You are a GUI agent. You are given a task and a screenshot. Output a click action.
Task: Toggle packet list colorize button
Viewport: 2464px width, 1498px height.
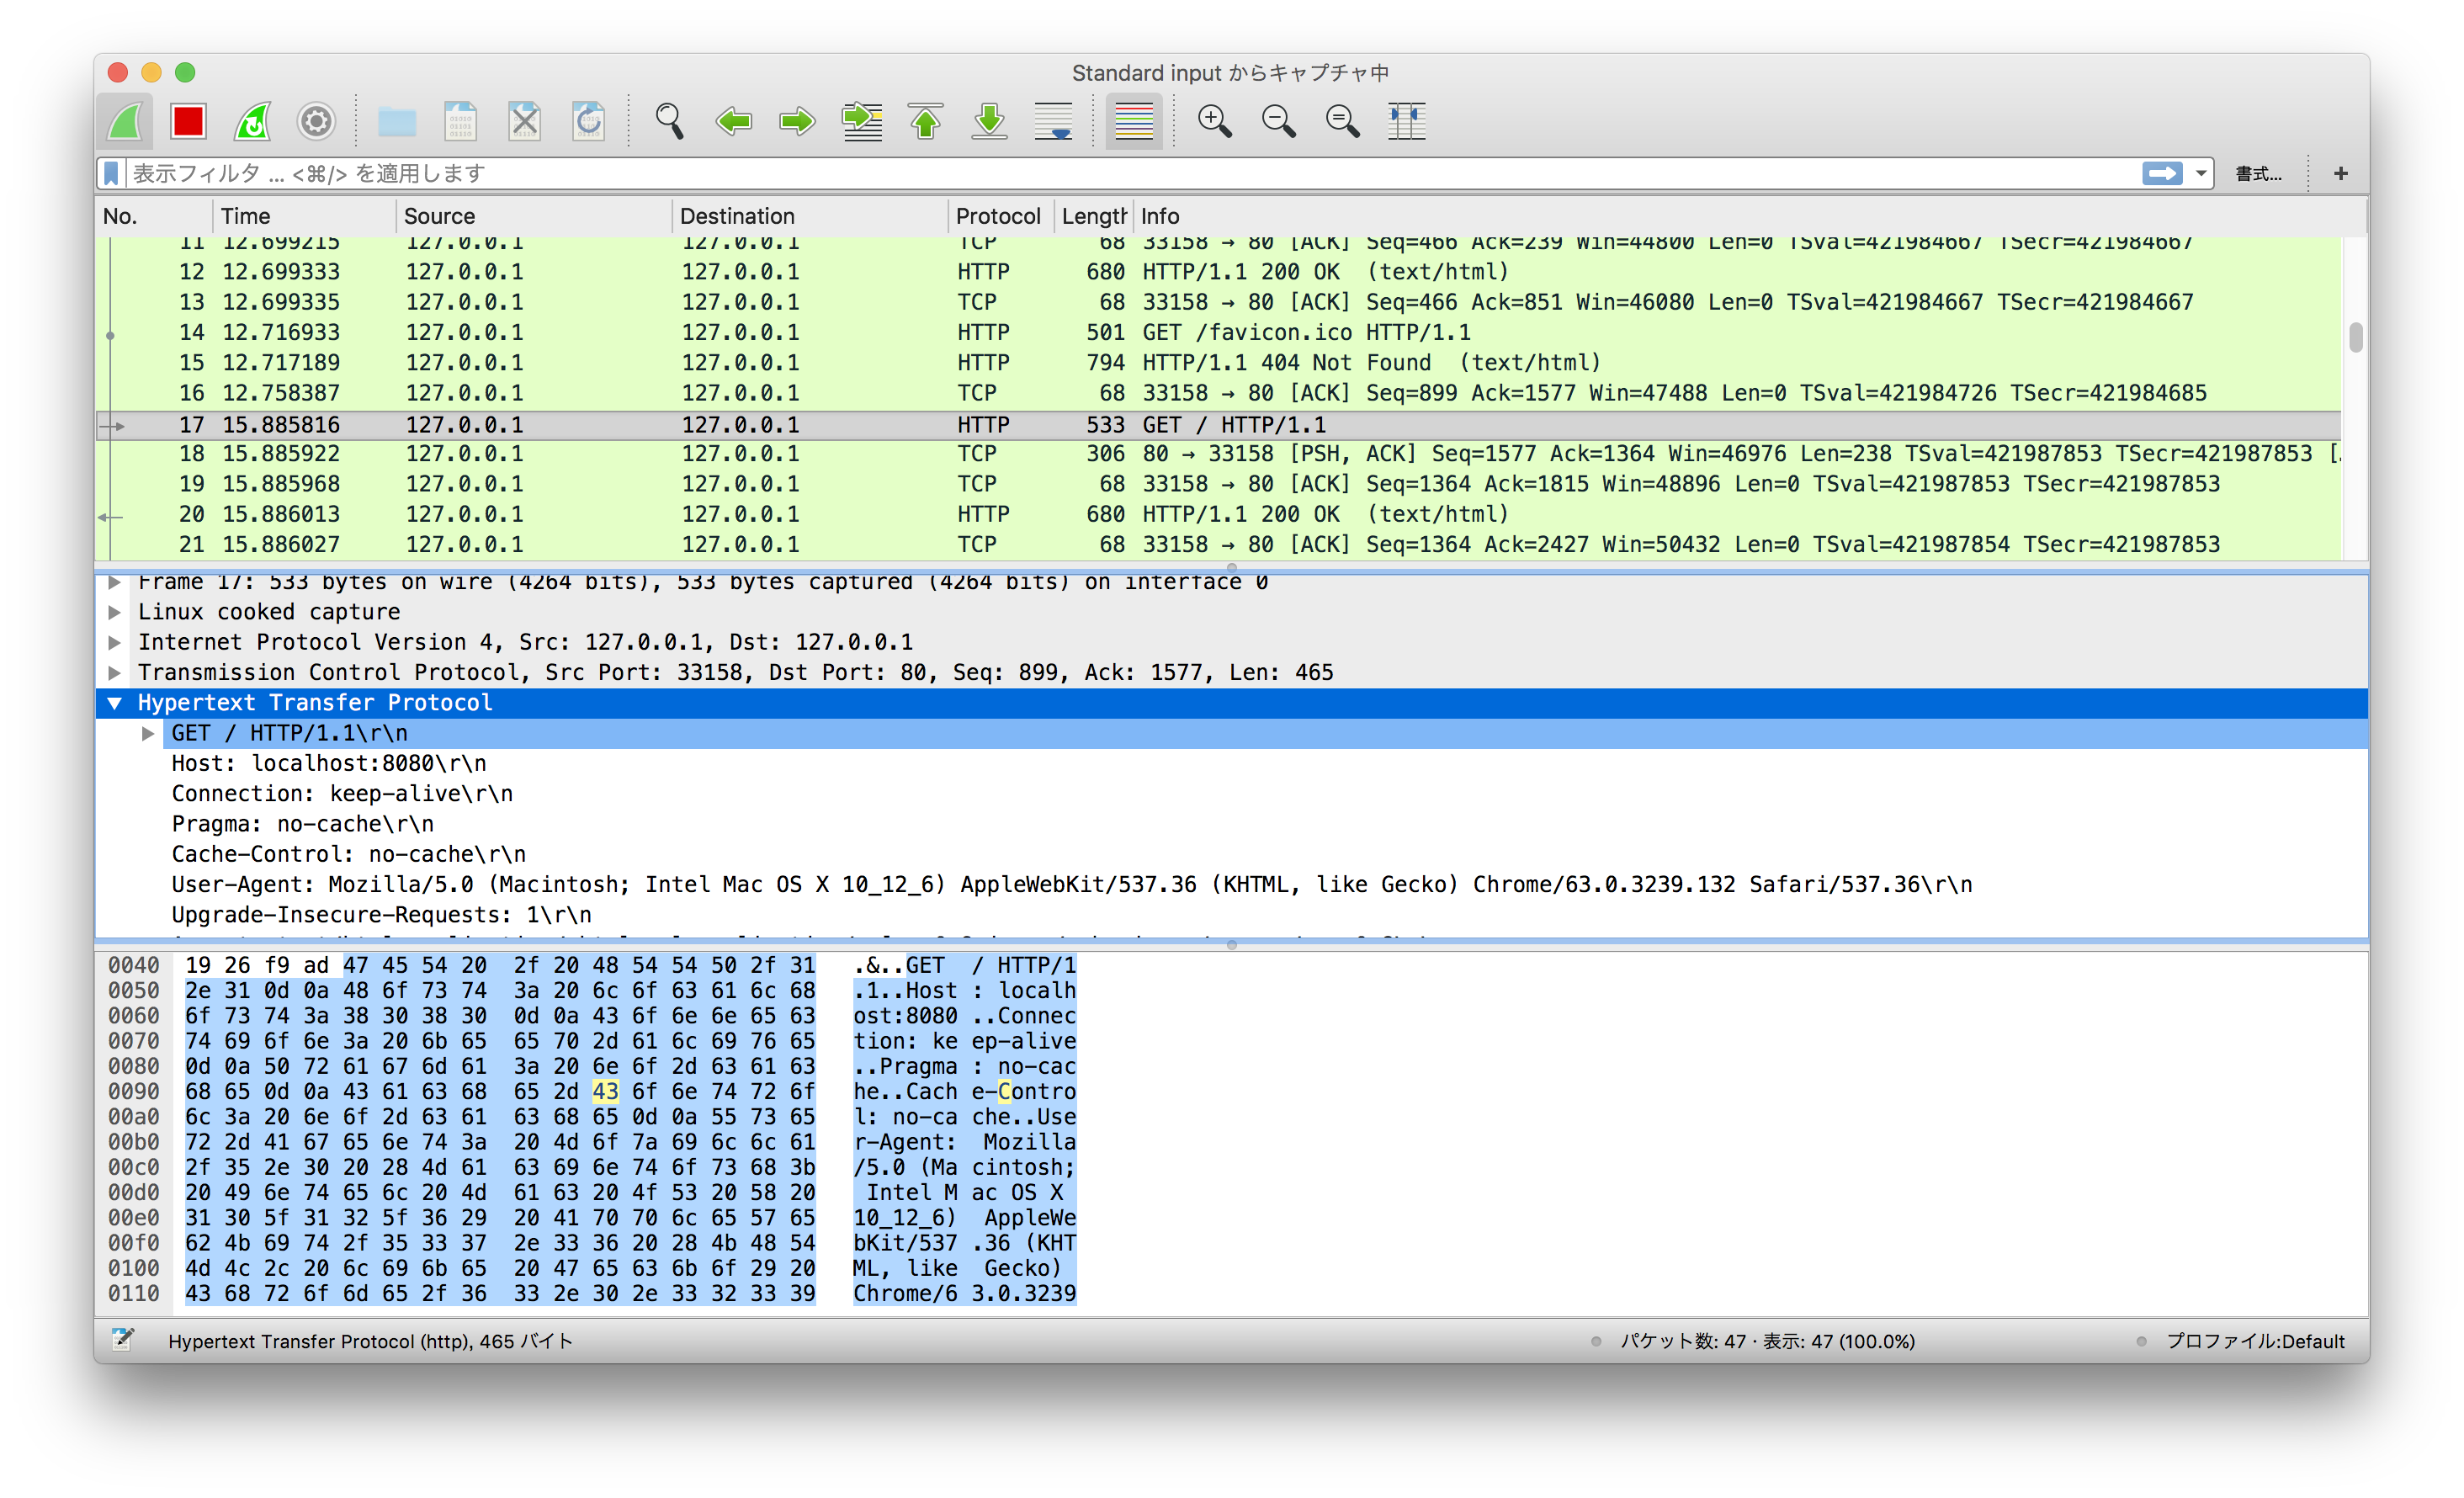click(1133, 121)
